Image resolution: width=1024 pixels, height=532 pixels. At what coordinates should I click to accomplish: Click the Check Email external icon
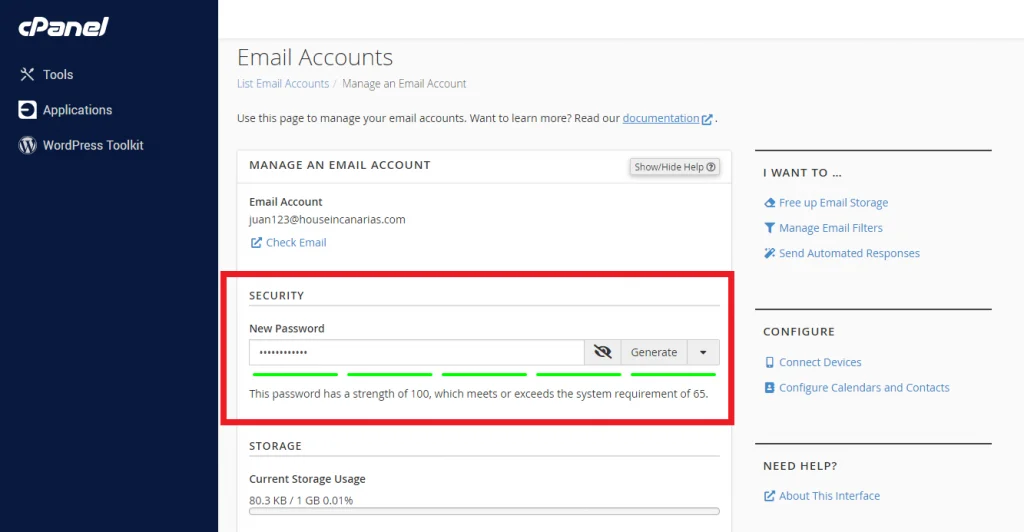click(x=256, y=242)
